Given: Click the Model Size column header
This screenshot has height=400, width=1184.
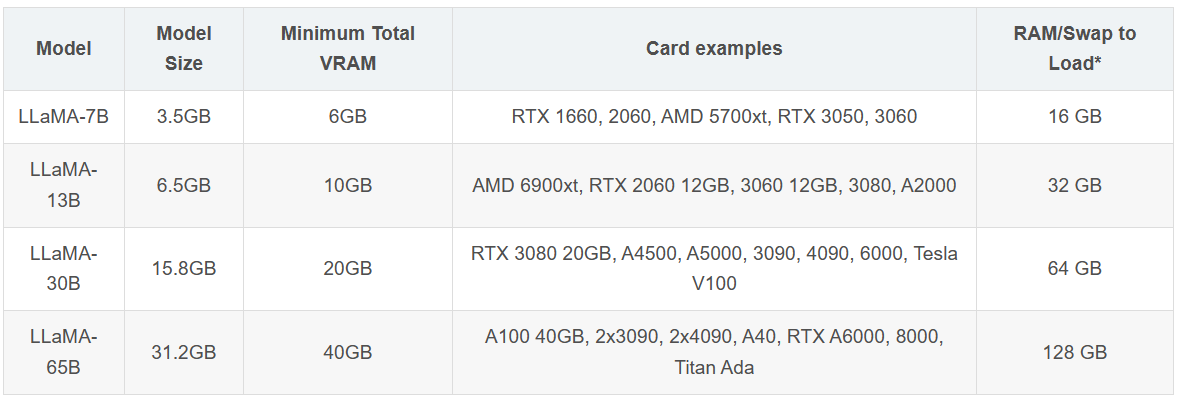Looking at the screenshot, I should [184, 49].
